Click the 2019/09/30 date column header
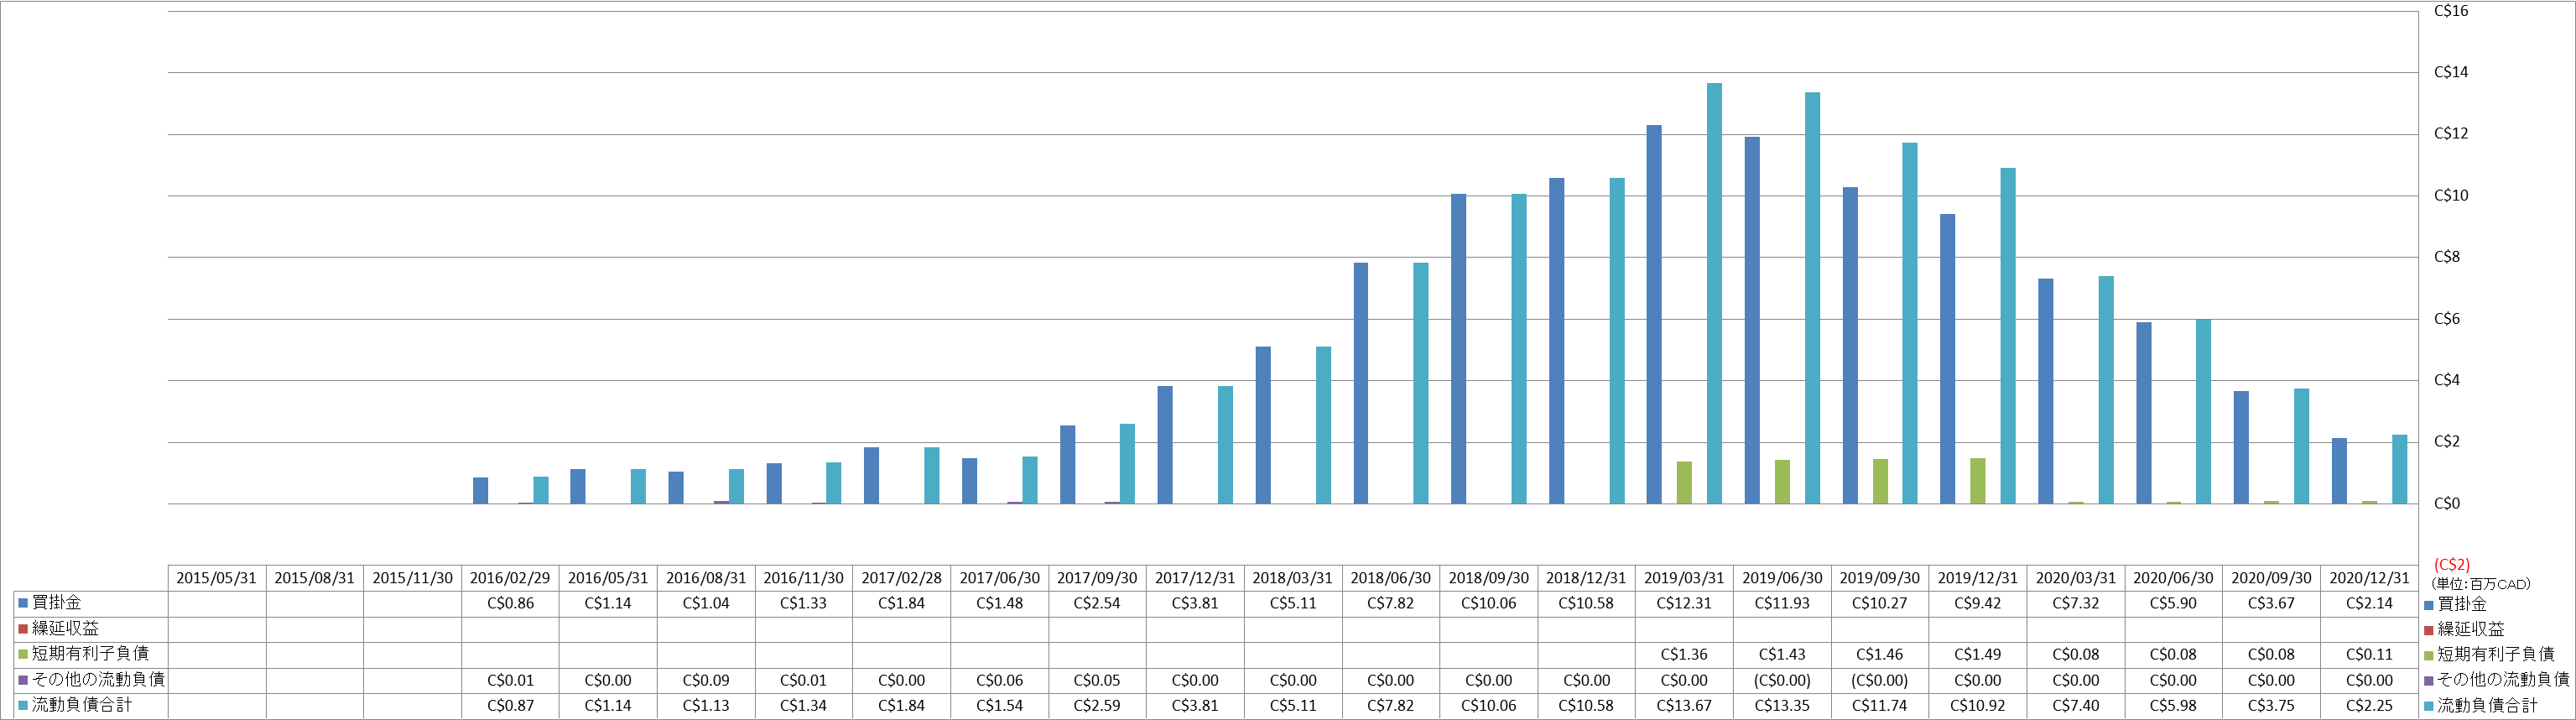2576x720 pixels. (1880, 578)
